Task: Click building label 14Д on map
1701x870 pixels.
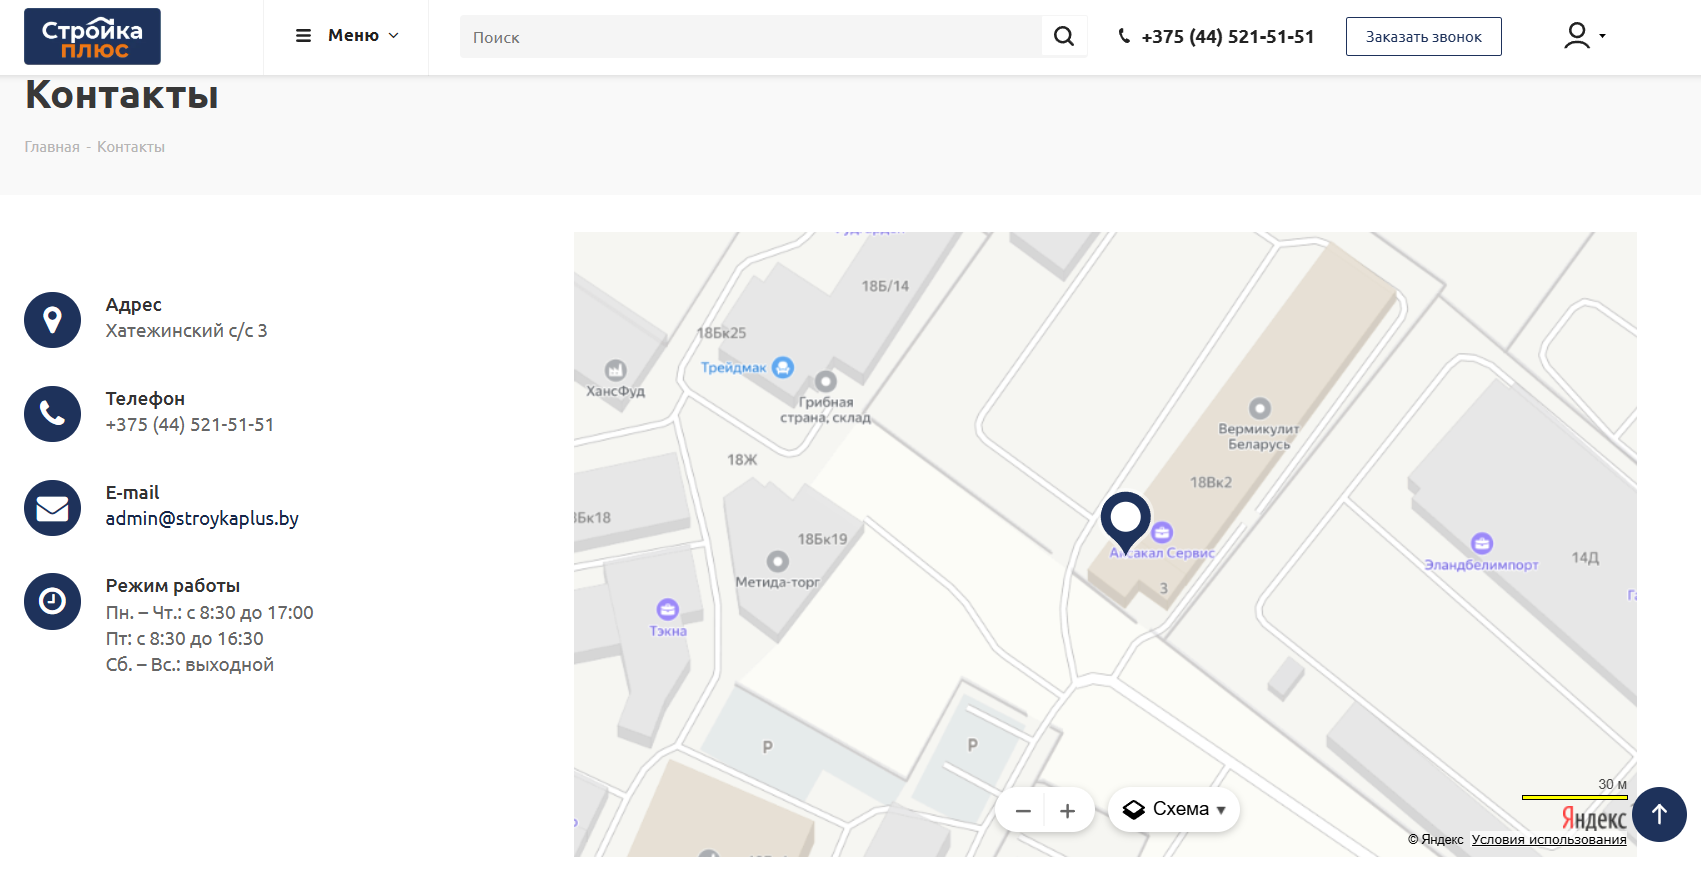Action: click(x=1585, y=558)
